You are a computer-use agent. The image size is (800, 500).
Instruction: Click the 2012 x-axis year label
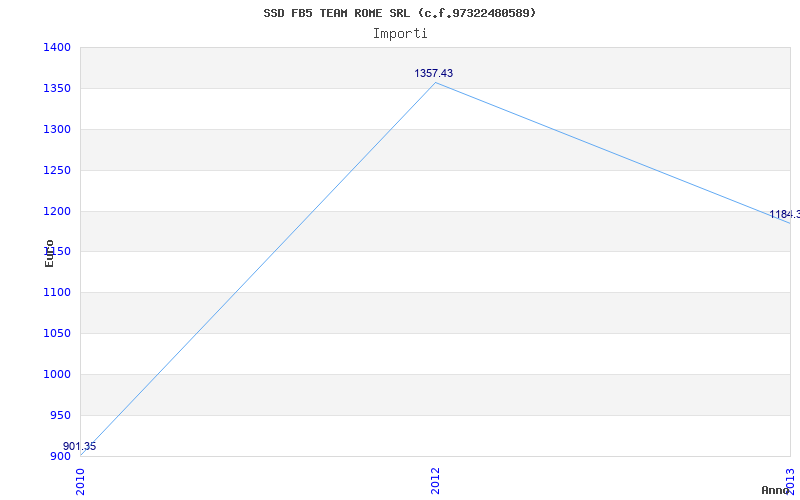(435, 480)
